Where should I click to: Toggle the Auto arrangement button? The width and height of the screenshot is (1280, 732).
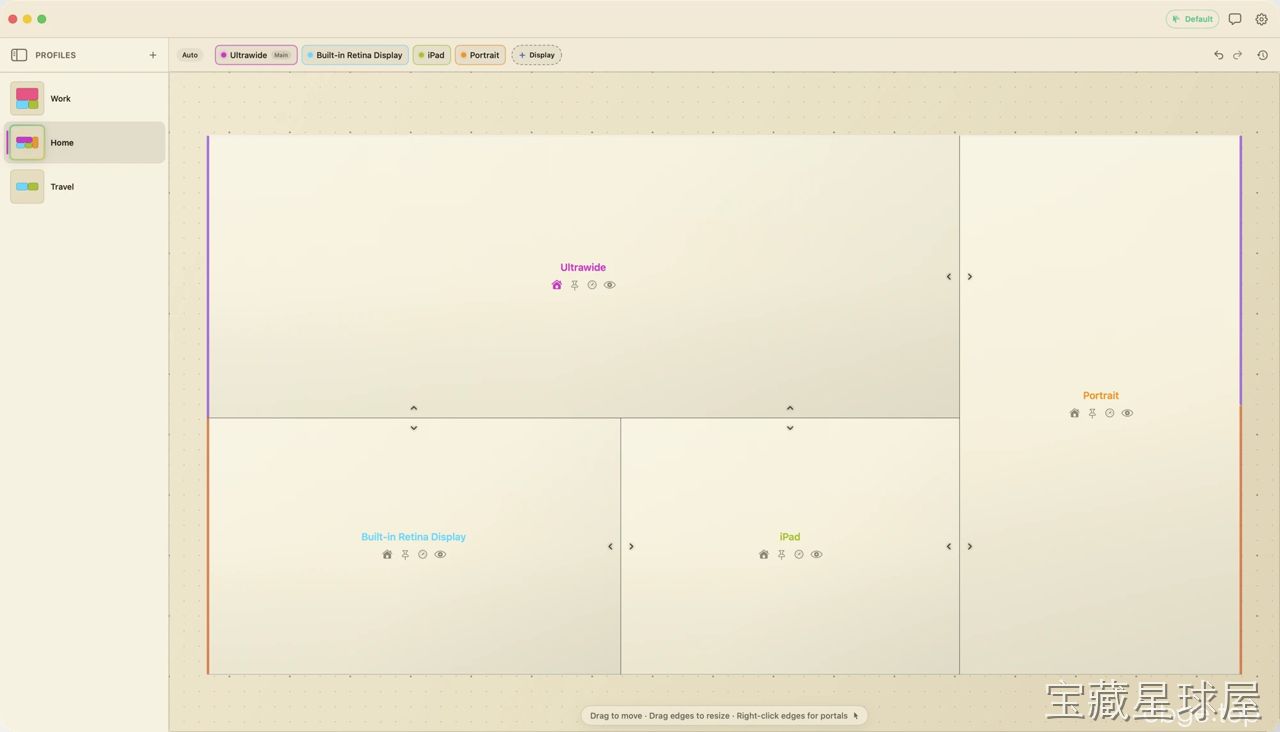click(190, 55)
